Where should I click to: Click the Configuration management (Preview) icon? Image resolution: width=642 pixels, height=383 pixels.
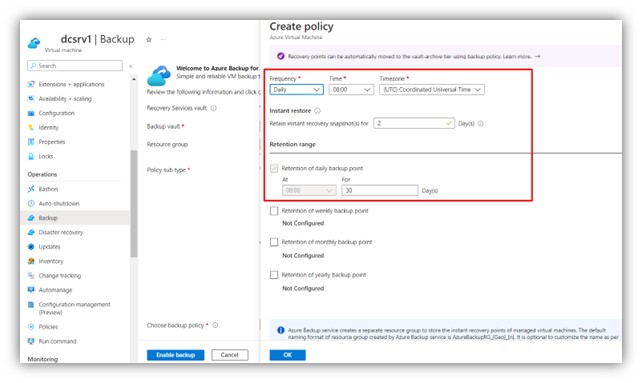tap(31, 304)
